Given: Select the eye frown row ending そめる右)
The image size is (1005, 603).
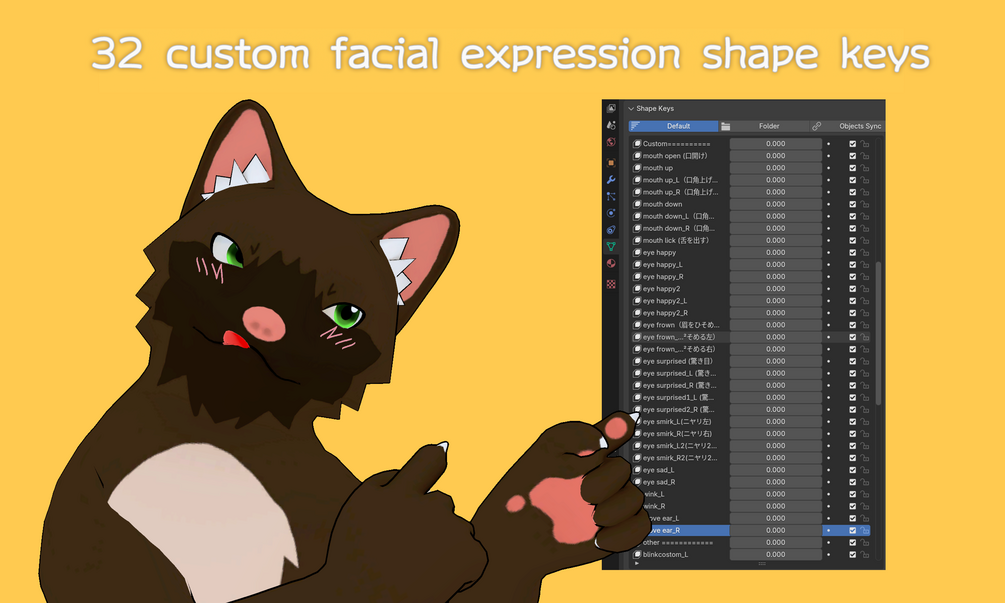Looking at the screenshot, I should [x=679, y=349].
